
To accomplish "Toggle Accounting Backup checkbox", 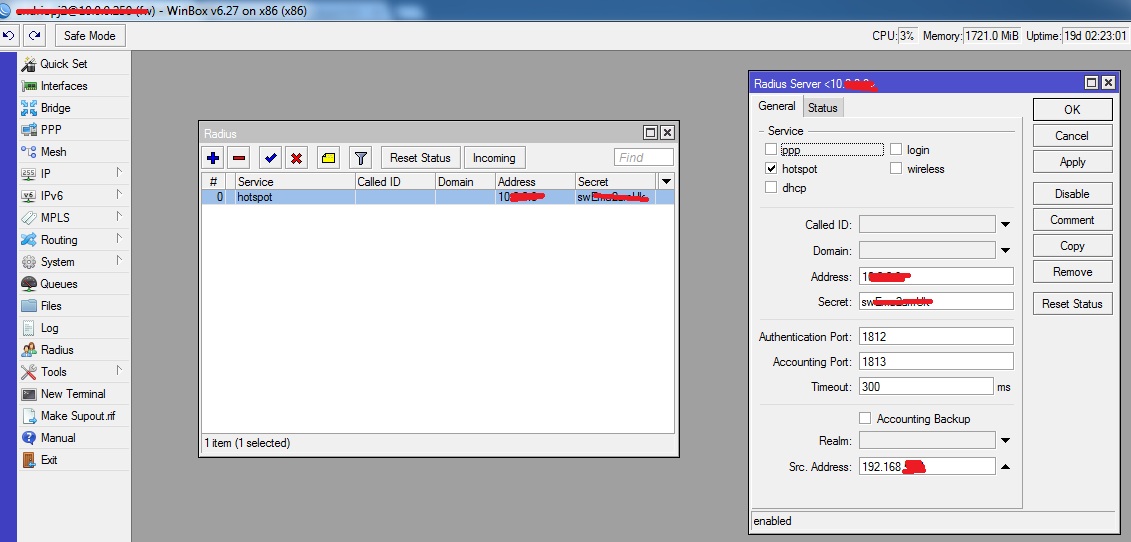I will 866,419.
